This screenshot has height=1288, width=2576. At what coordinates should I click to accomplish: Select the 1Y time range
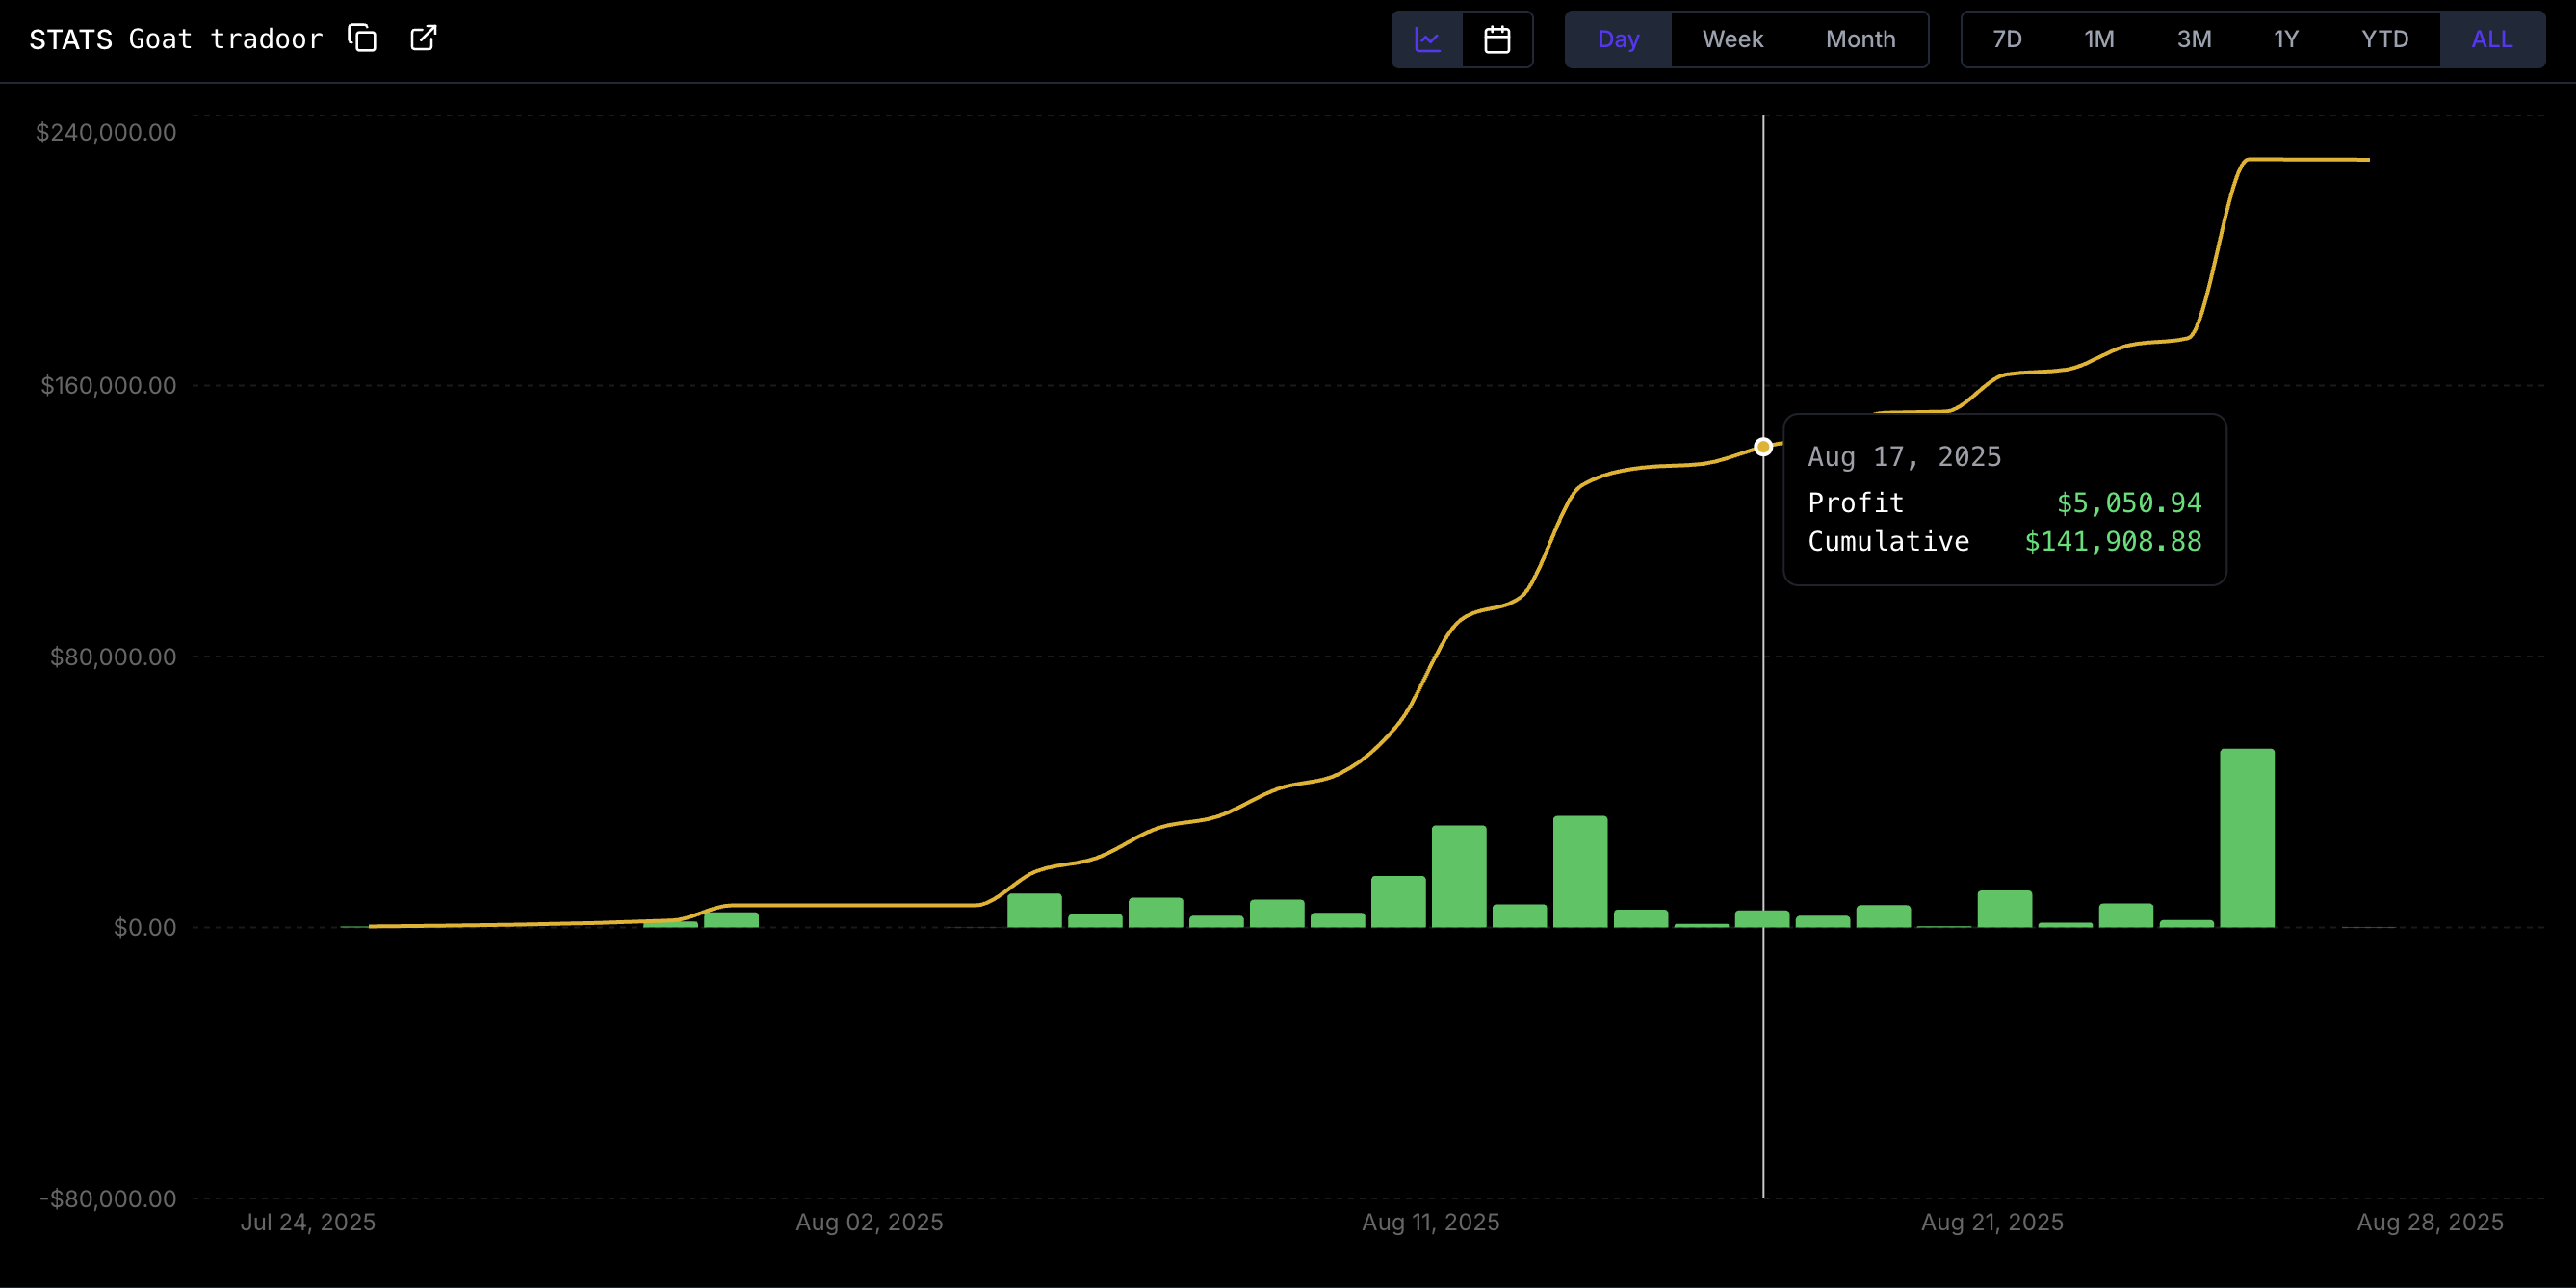point(2286,39)
